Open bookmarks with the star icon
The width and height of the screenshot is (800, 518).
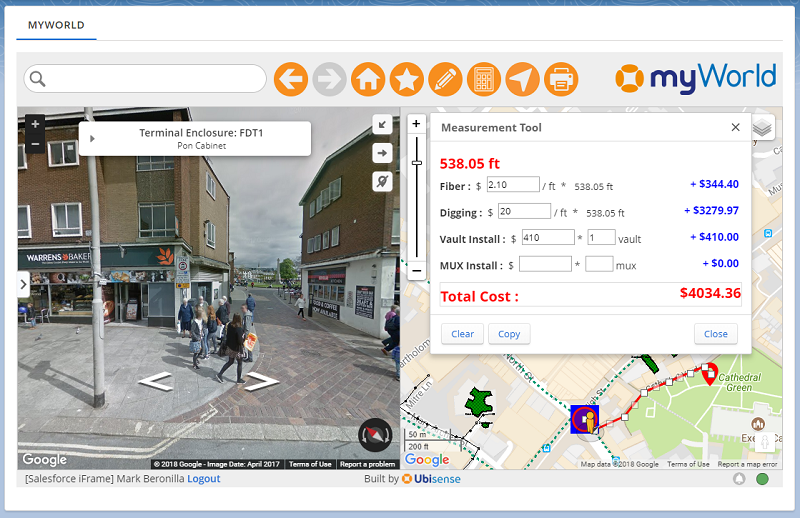coord(406,79)
